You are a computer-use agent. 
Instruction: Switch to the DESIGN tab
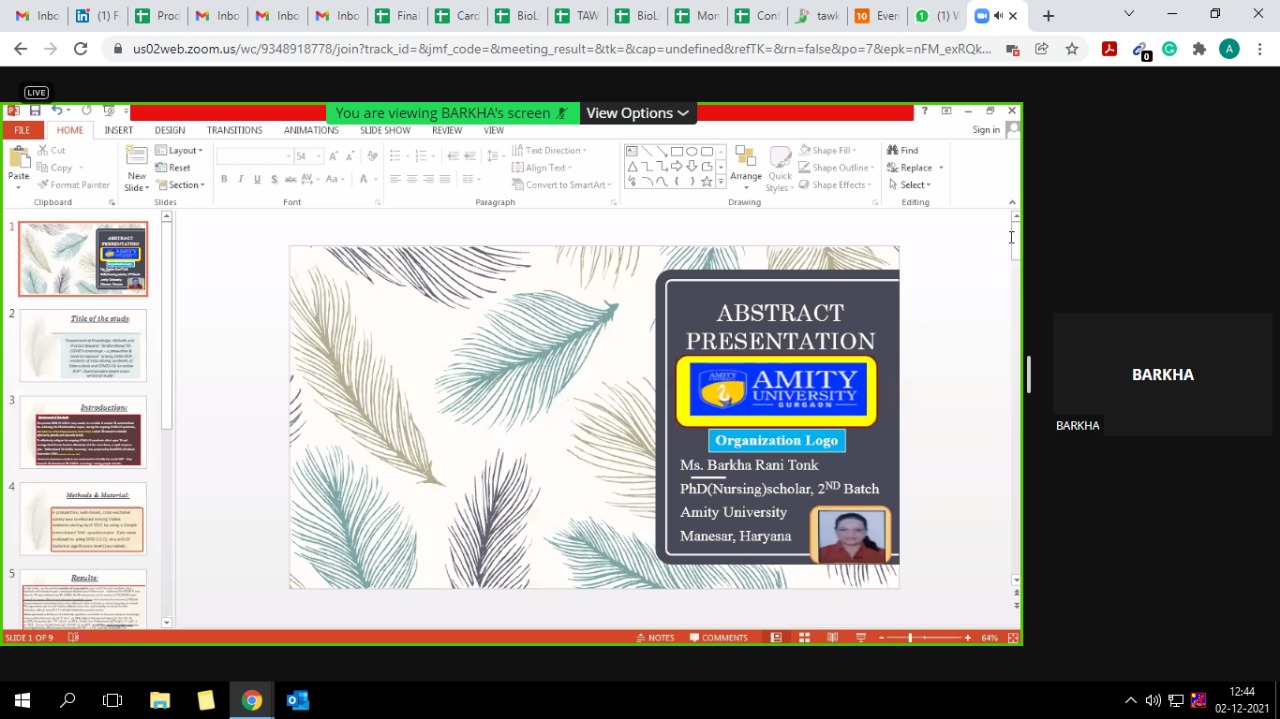click(169, 130)
